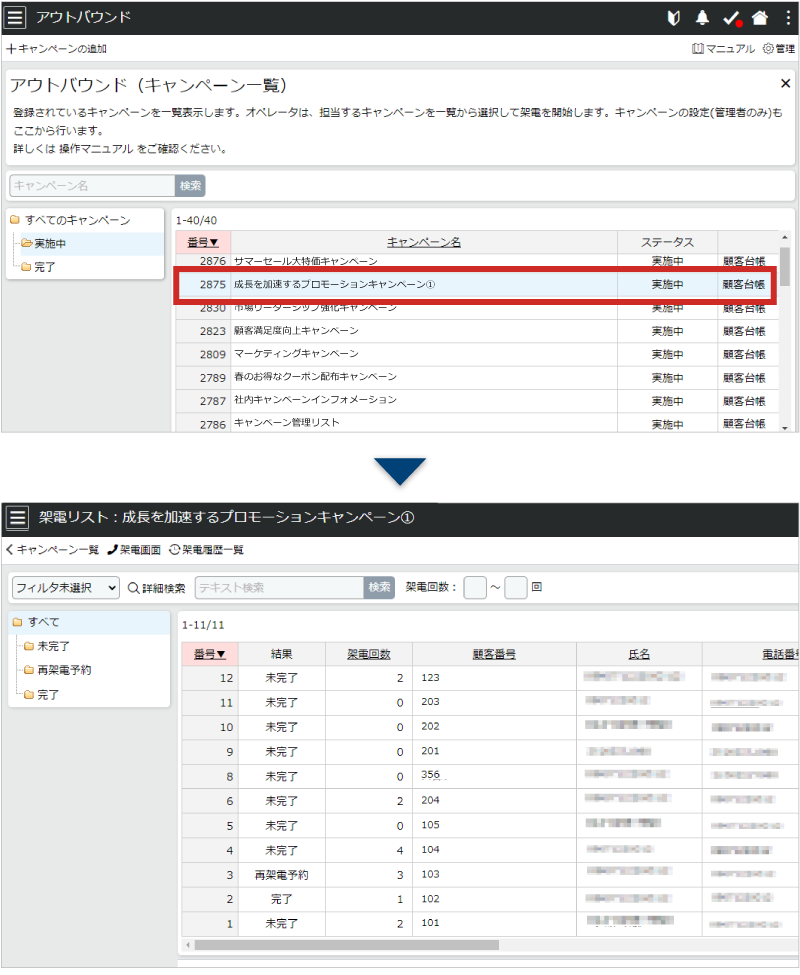
Task: Open the hamburger menu beside アウトバウンド
Action: pos(15,17)
